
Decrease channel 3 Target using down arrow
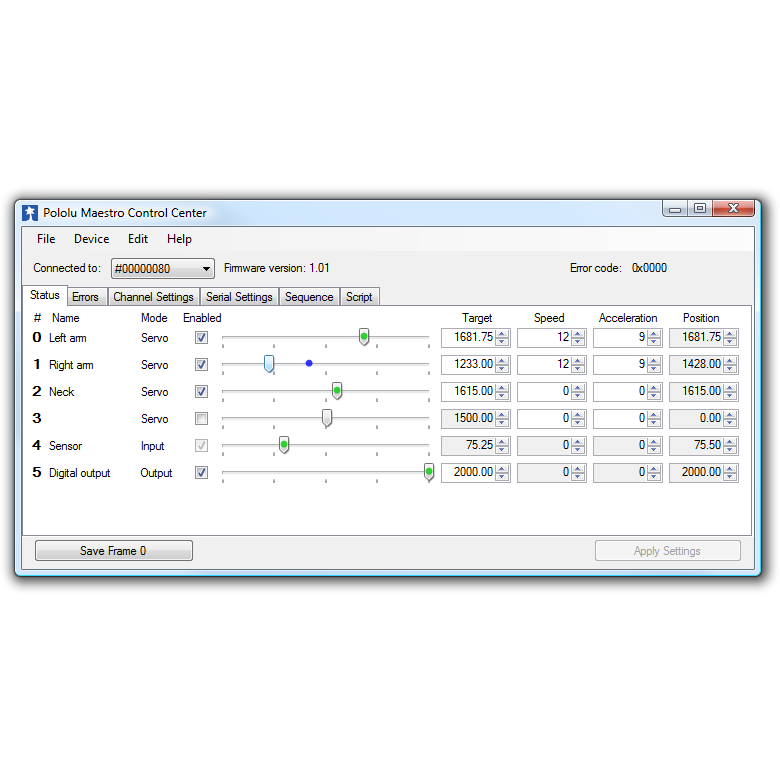(x=502, y=422)
